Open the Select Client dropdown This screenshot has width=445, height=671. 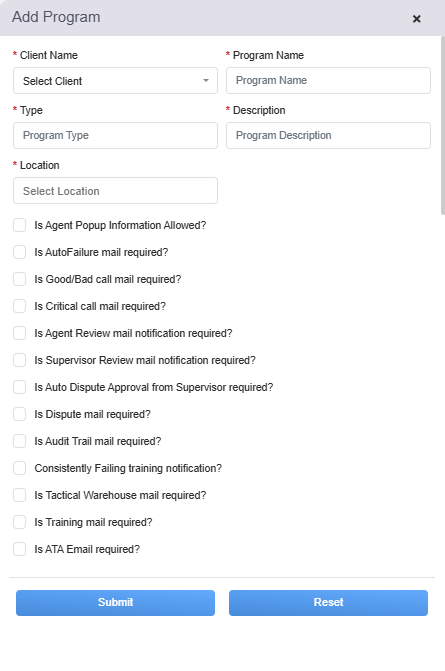point(116,80)
